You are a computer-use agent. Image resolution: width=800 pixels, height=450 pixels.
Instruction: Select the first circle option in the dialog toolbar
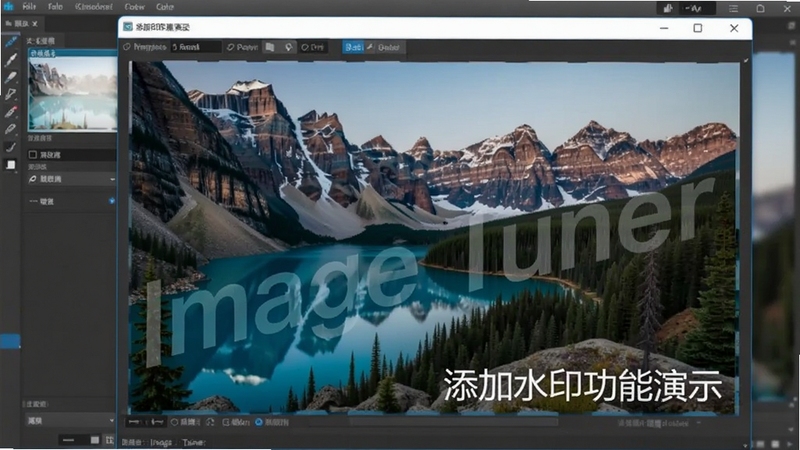127,47
